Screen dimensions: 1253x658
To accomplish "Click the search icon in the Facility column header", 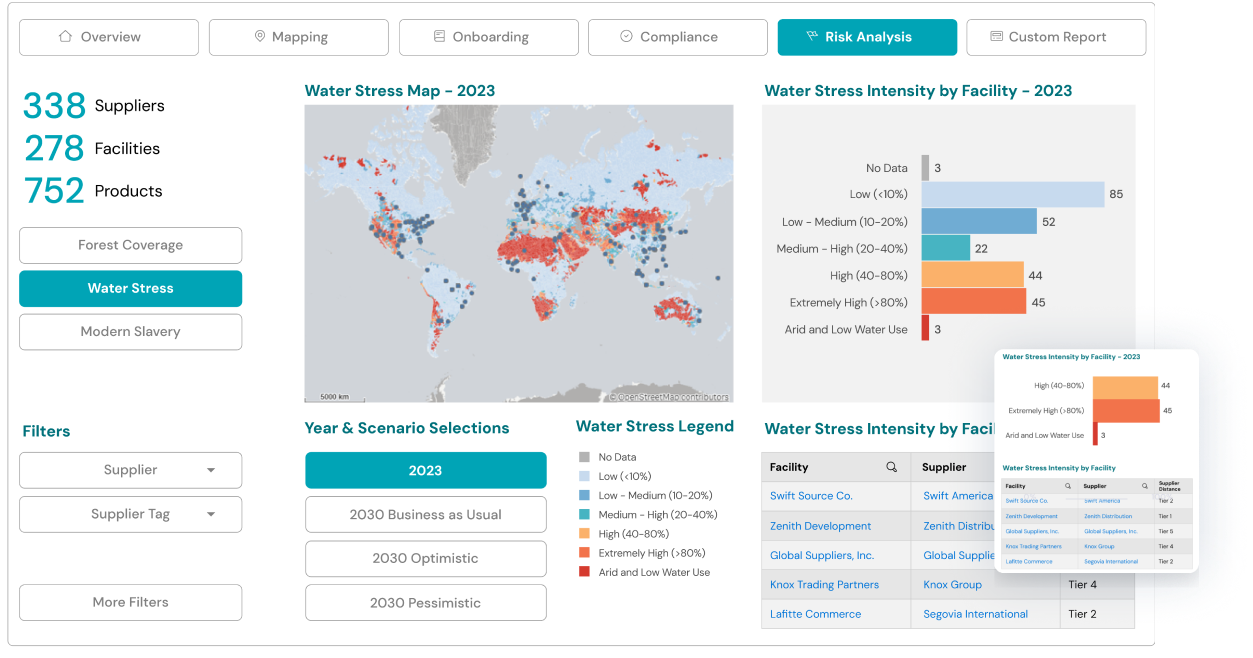I will point(890,466).
